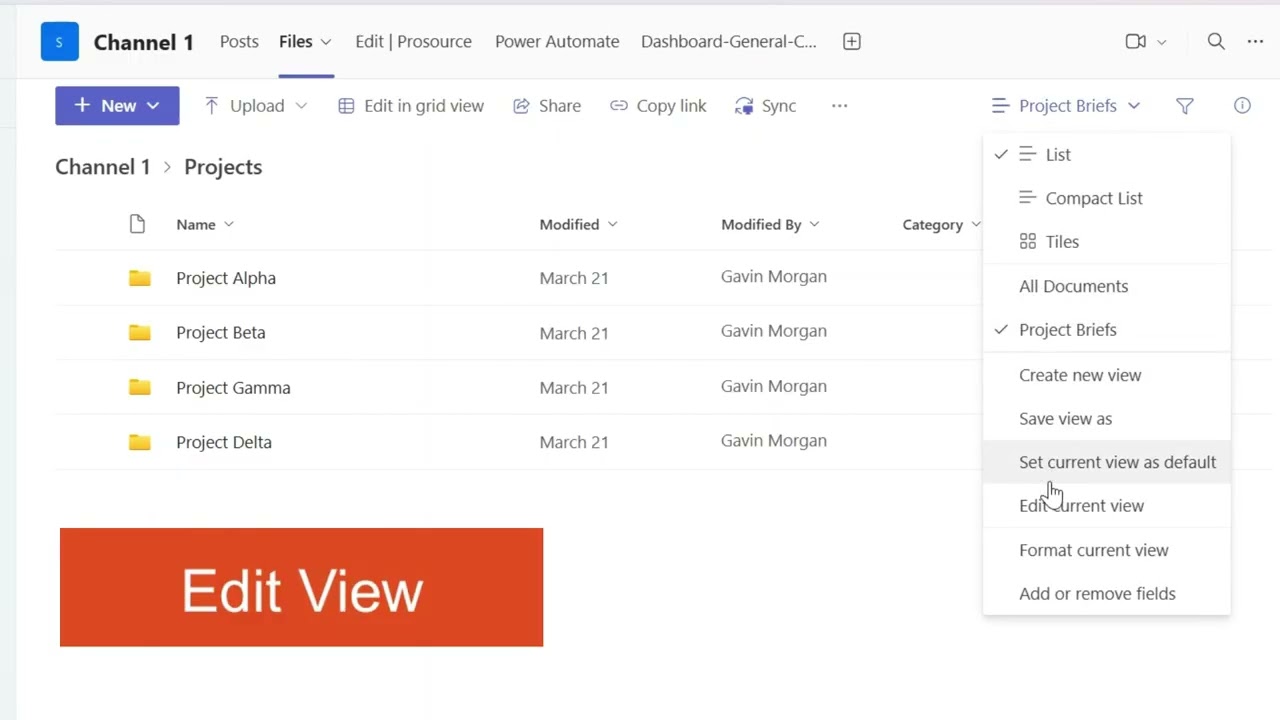The image size is (1280, 720).
Task: Click the file type column header icon
Action: click(138, 224)
